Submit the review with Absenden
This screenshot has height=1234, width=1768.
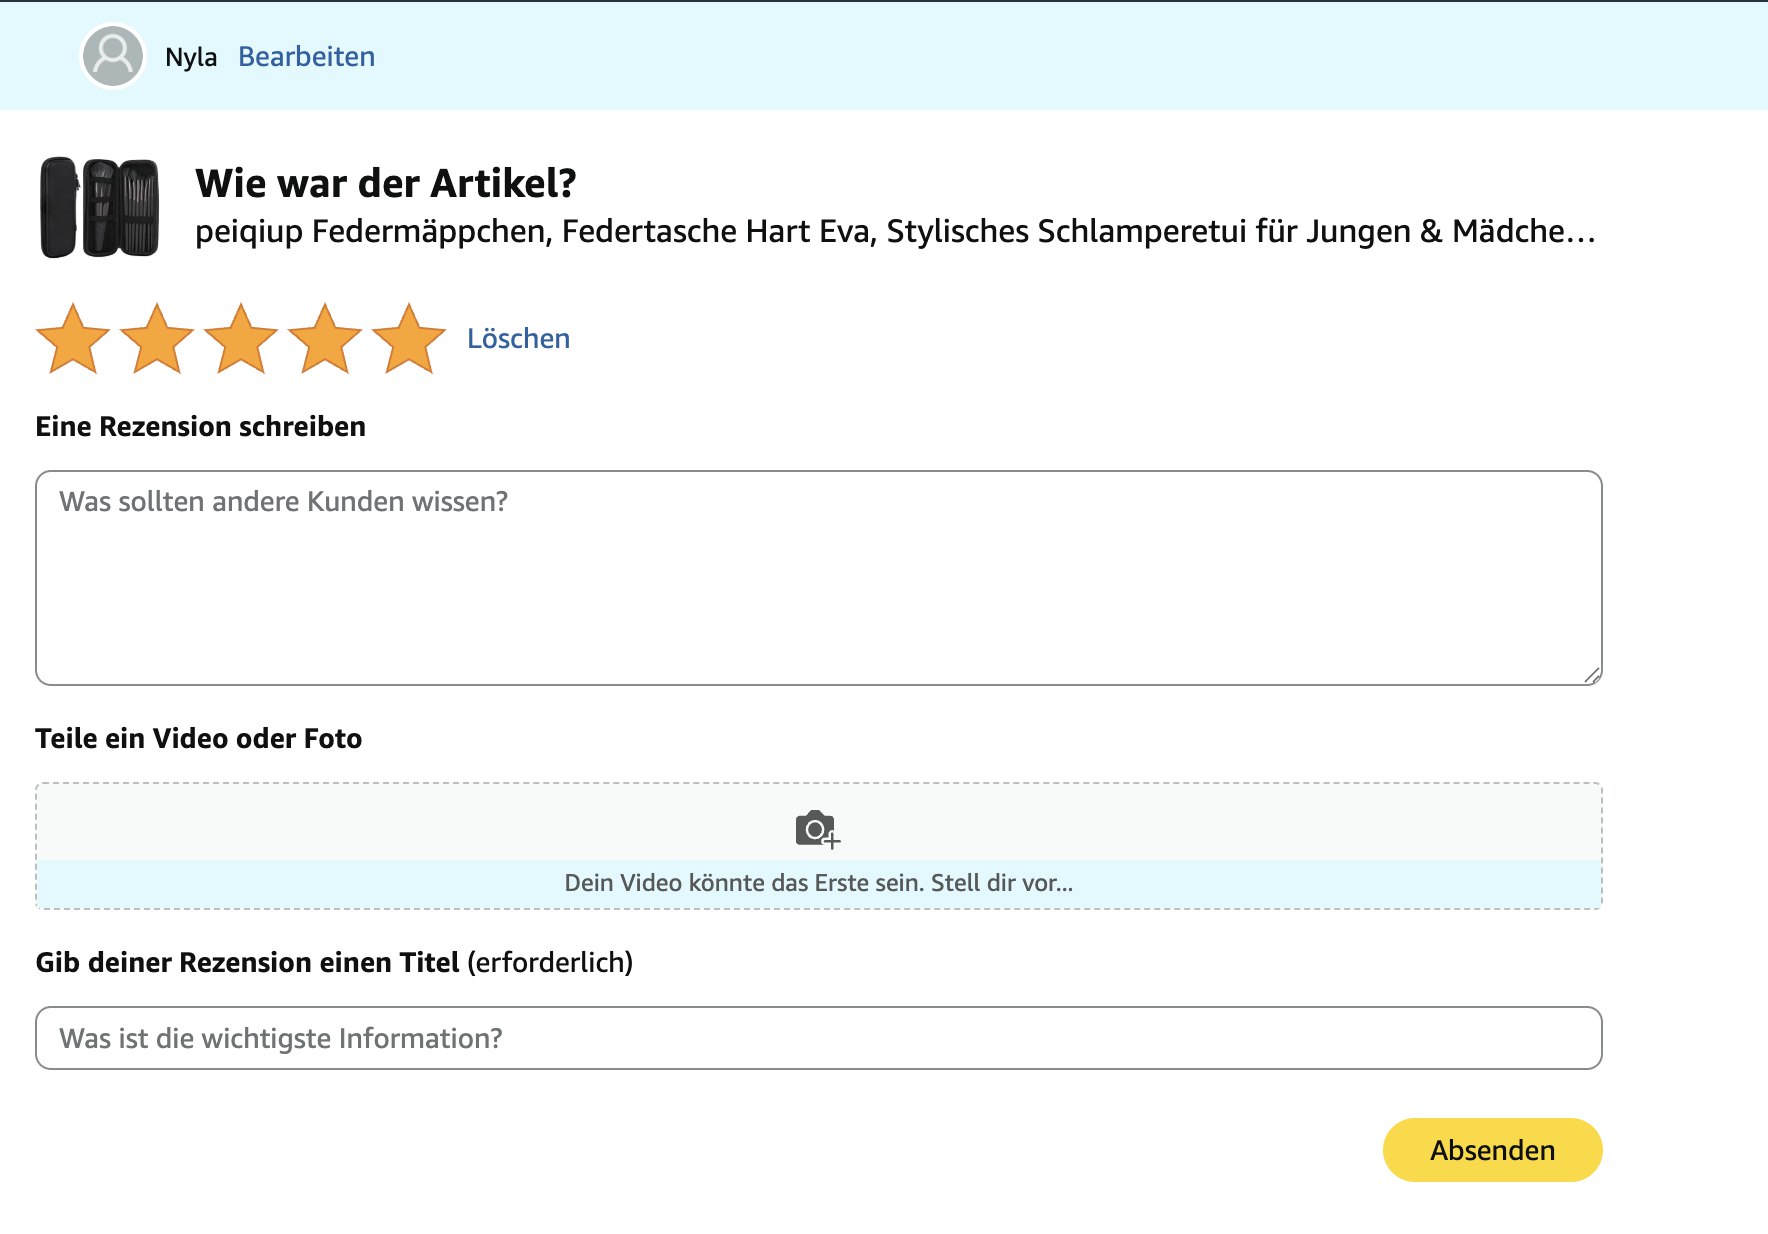1492,1150
